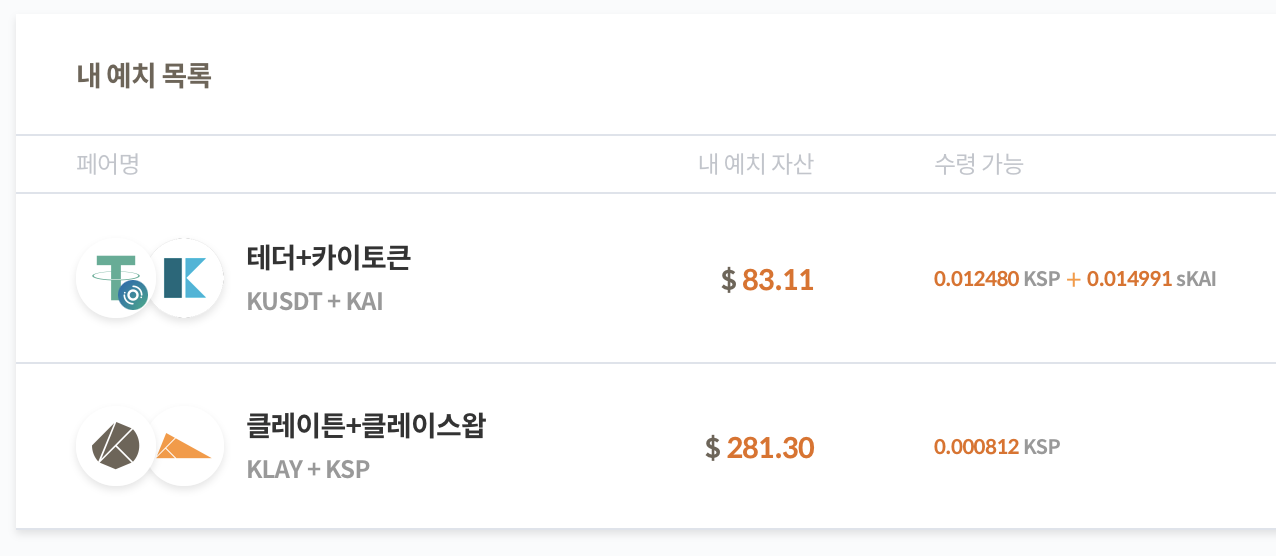Click the 내 예치 목록 section title
Screen dimensions: 1276x556
tap(144, 76)
